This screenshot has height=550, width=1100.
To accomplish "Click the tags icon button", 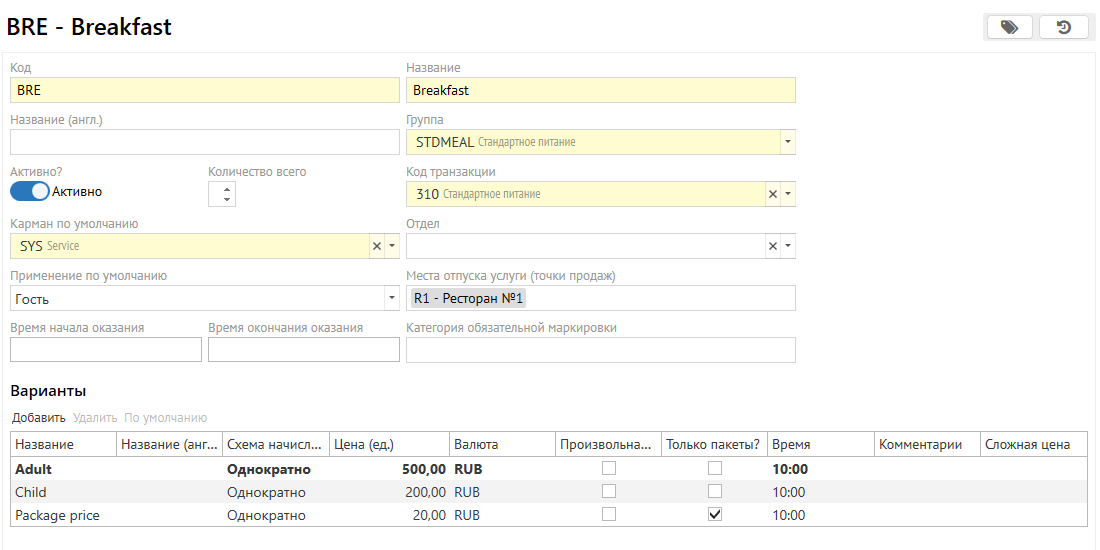I will click(1009, 27).
